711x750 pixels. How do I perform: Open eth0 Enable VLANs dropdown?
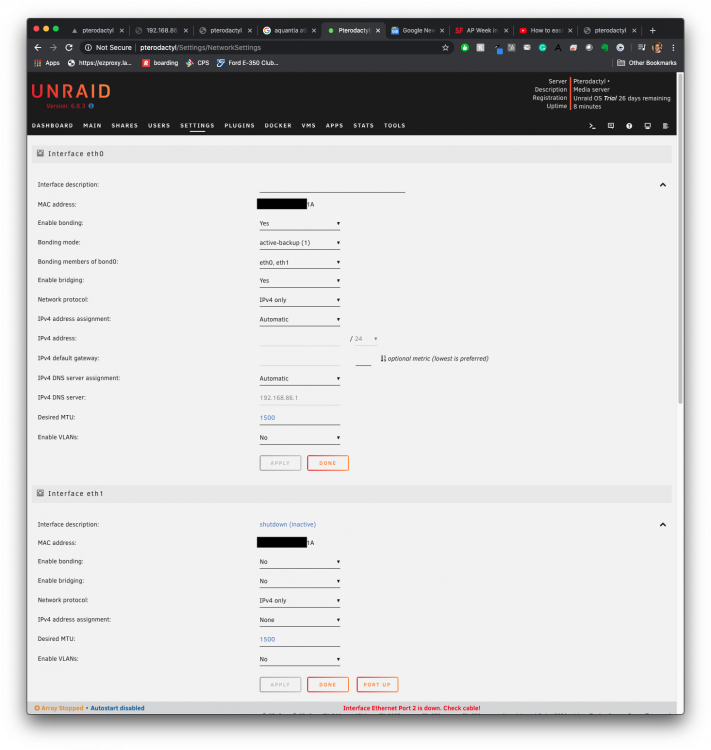pyautogui.click(x=300, y=438)
